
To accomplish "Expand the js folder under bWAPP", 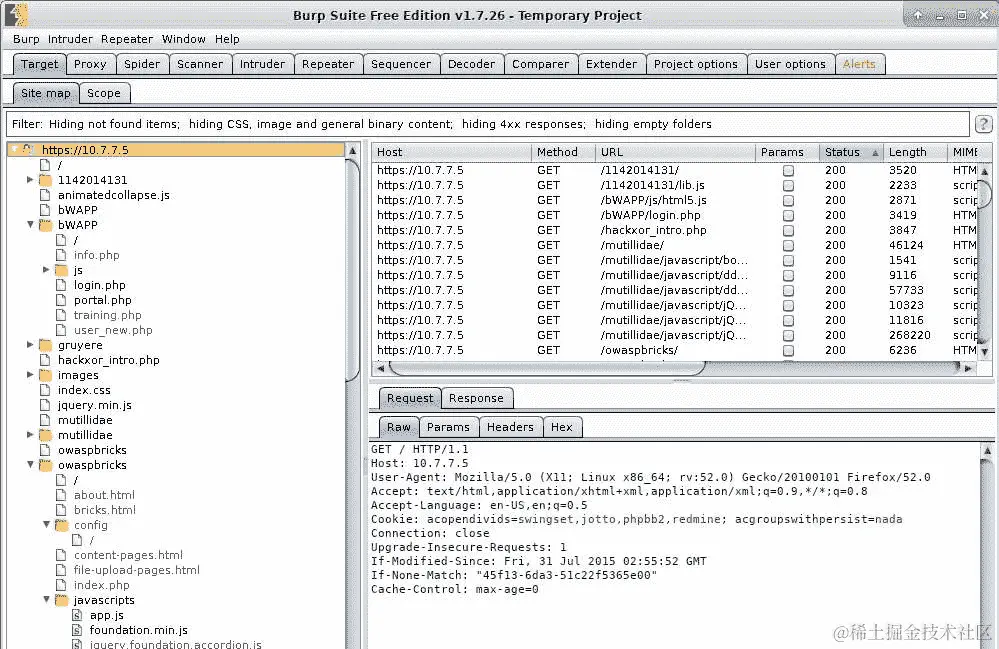I will 46,270.
